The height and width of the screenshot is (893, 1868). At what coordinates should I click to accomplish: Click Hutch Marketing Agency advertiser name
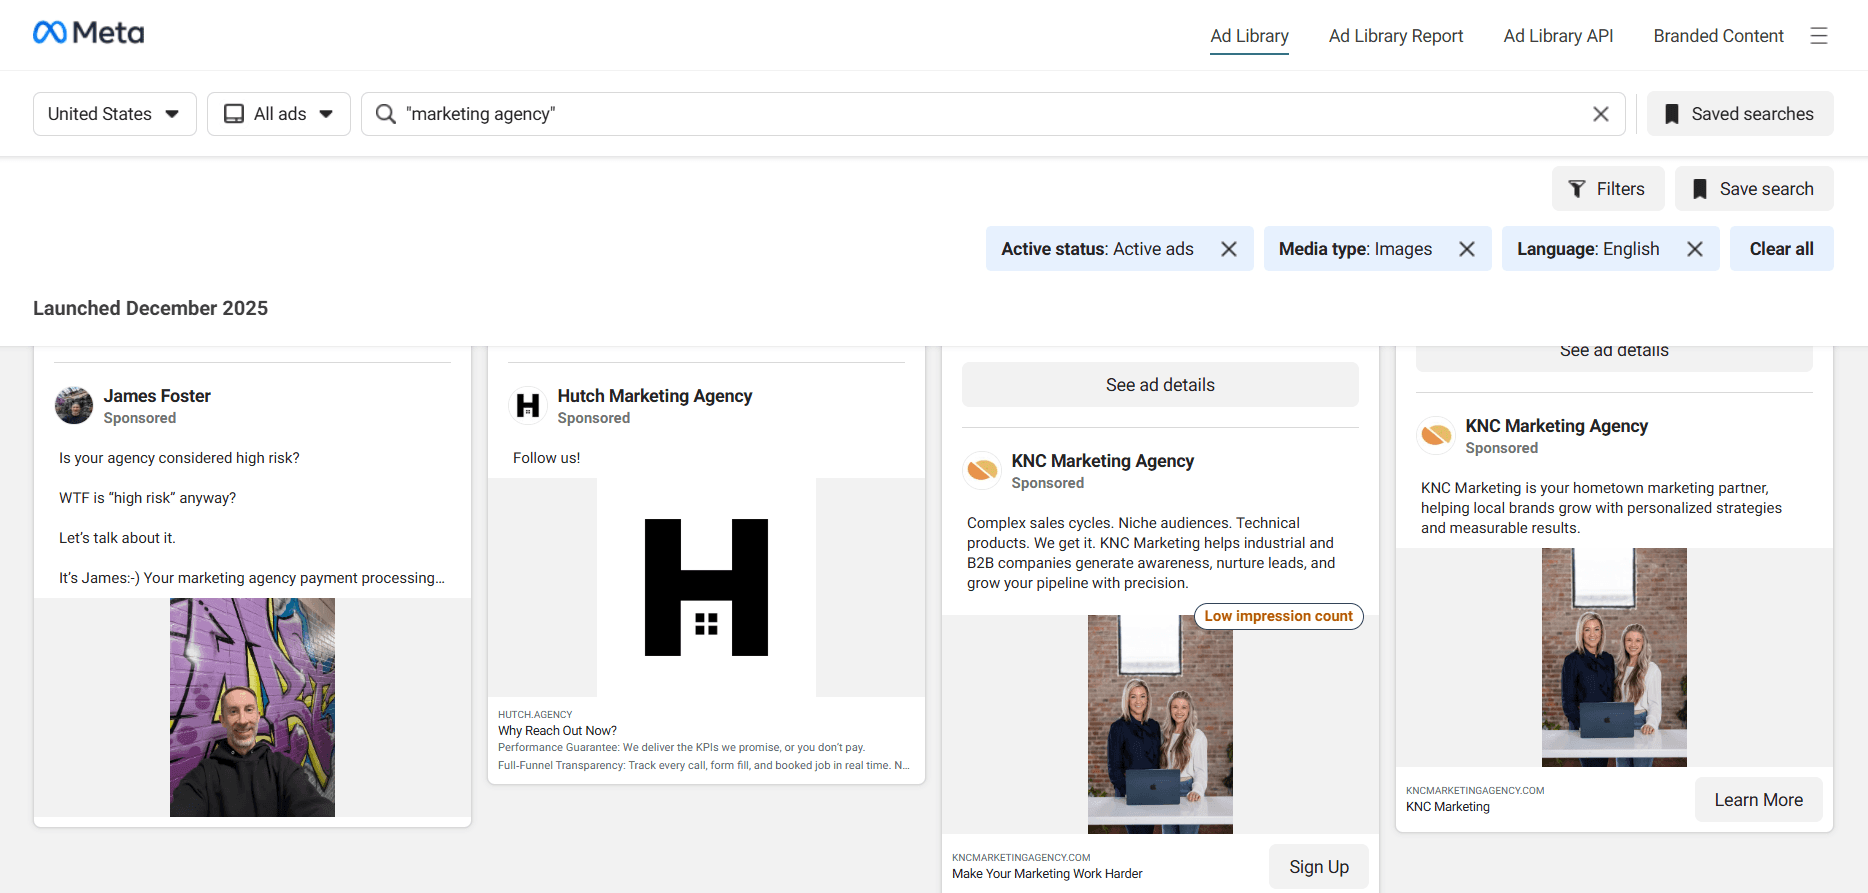point(655,396)
